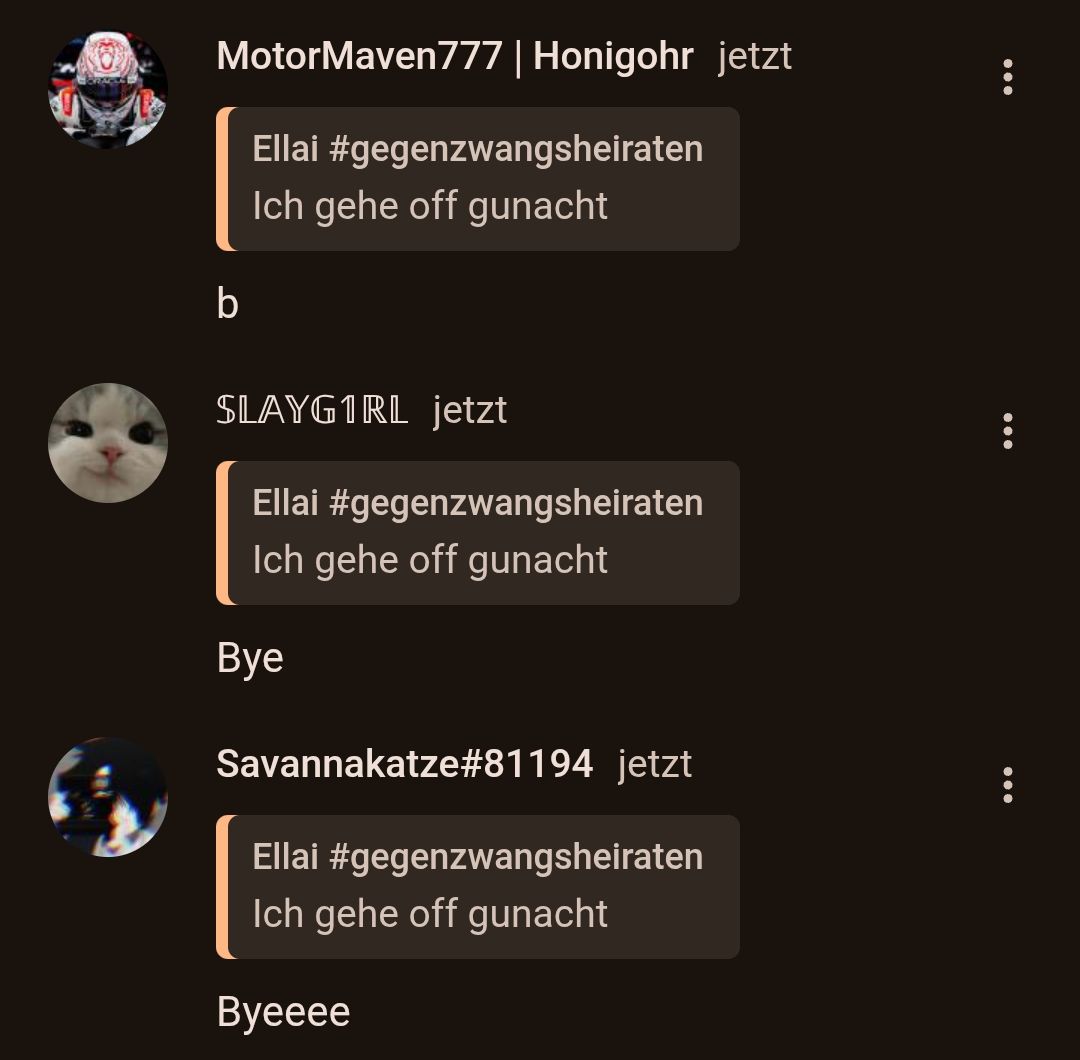
Task: Open three-dot menu on Savannakatze#81194's message
Action: click(x=1007, y=785)
